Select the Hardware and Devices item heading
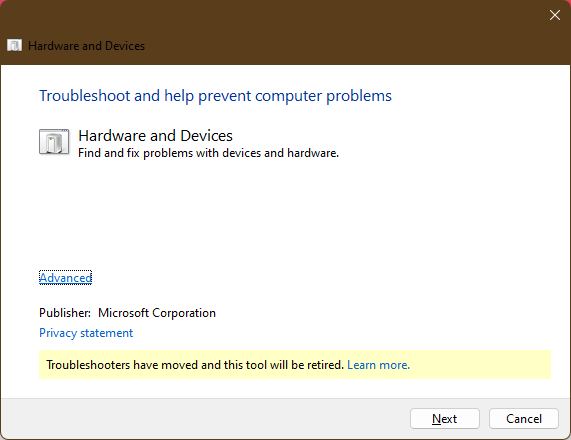This screenshot has height=440, width=571. coord(155,135)
